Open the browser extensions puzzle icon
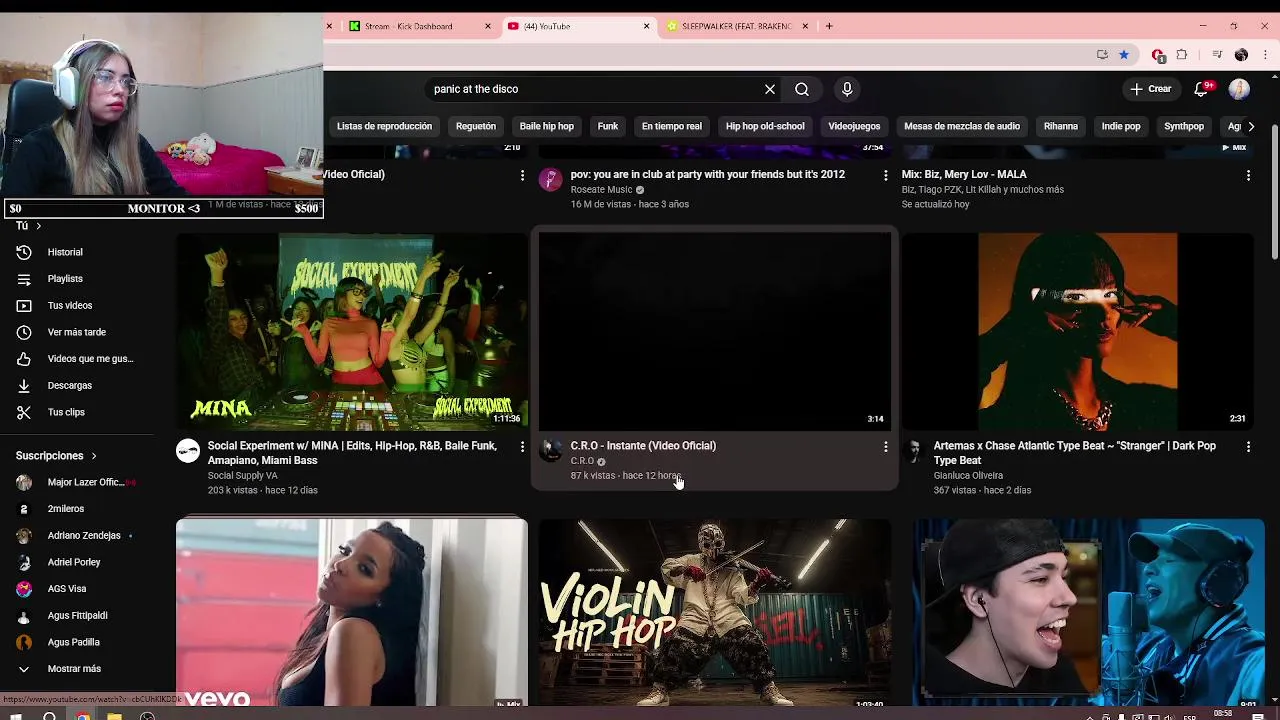This screenshot has height=720, width=1280. point(1182,55)
